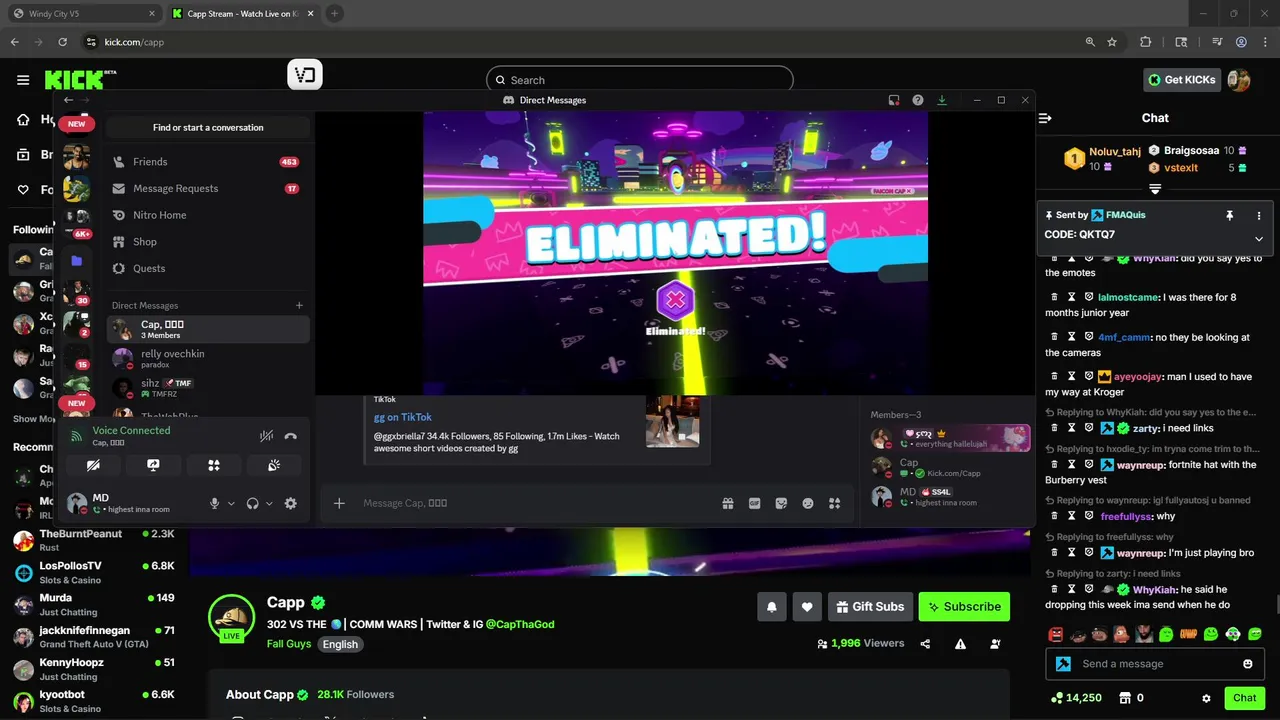
Task: Mute the Discord microphone
Action: tap(214, 503)
